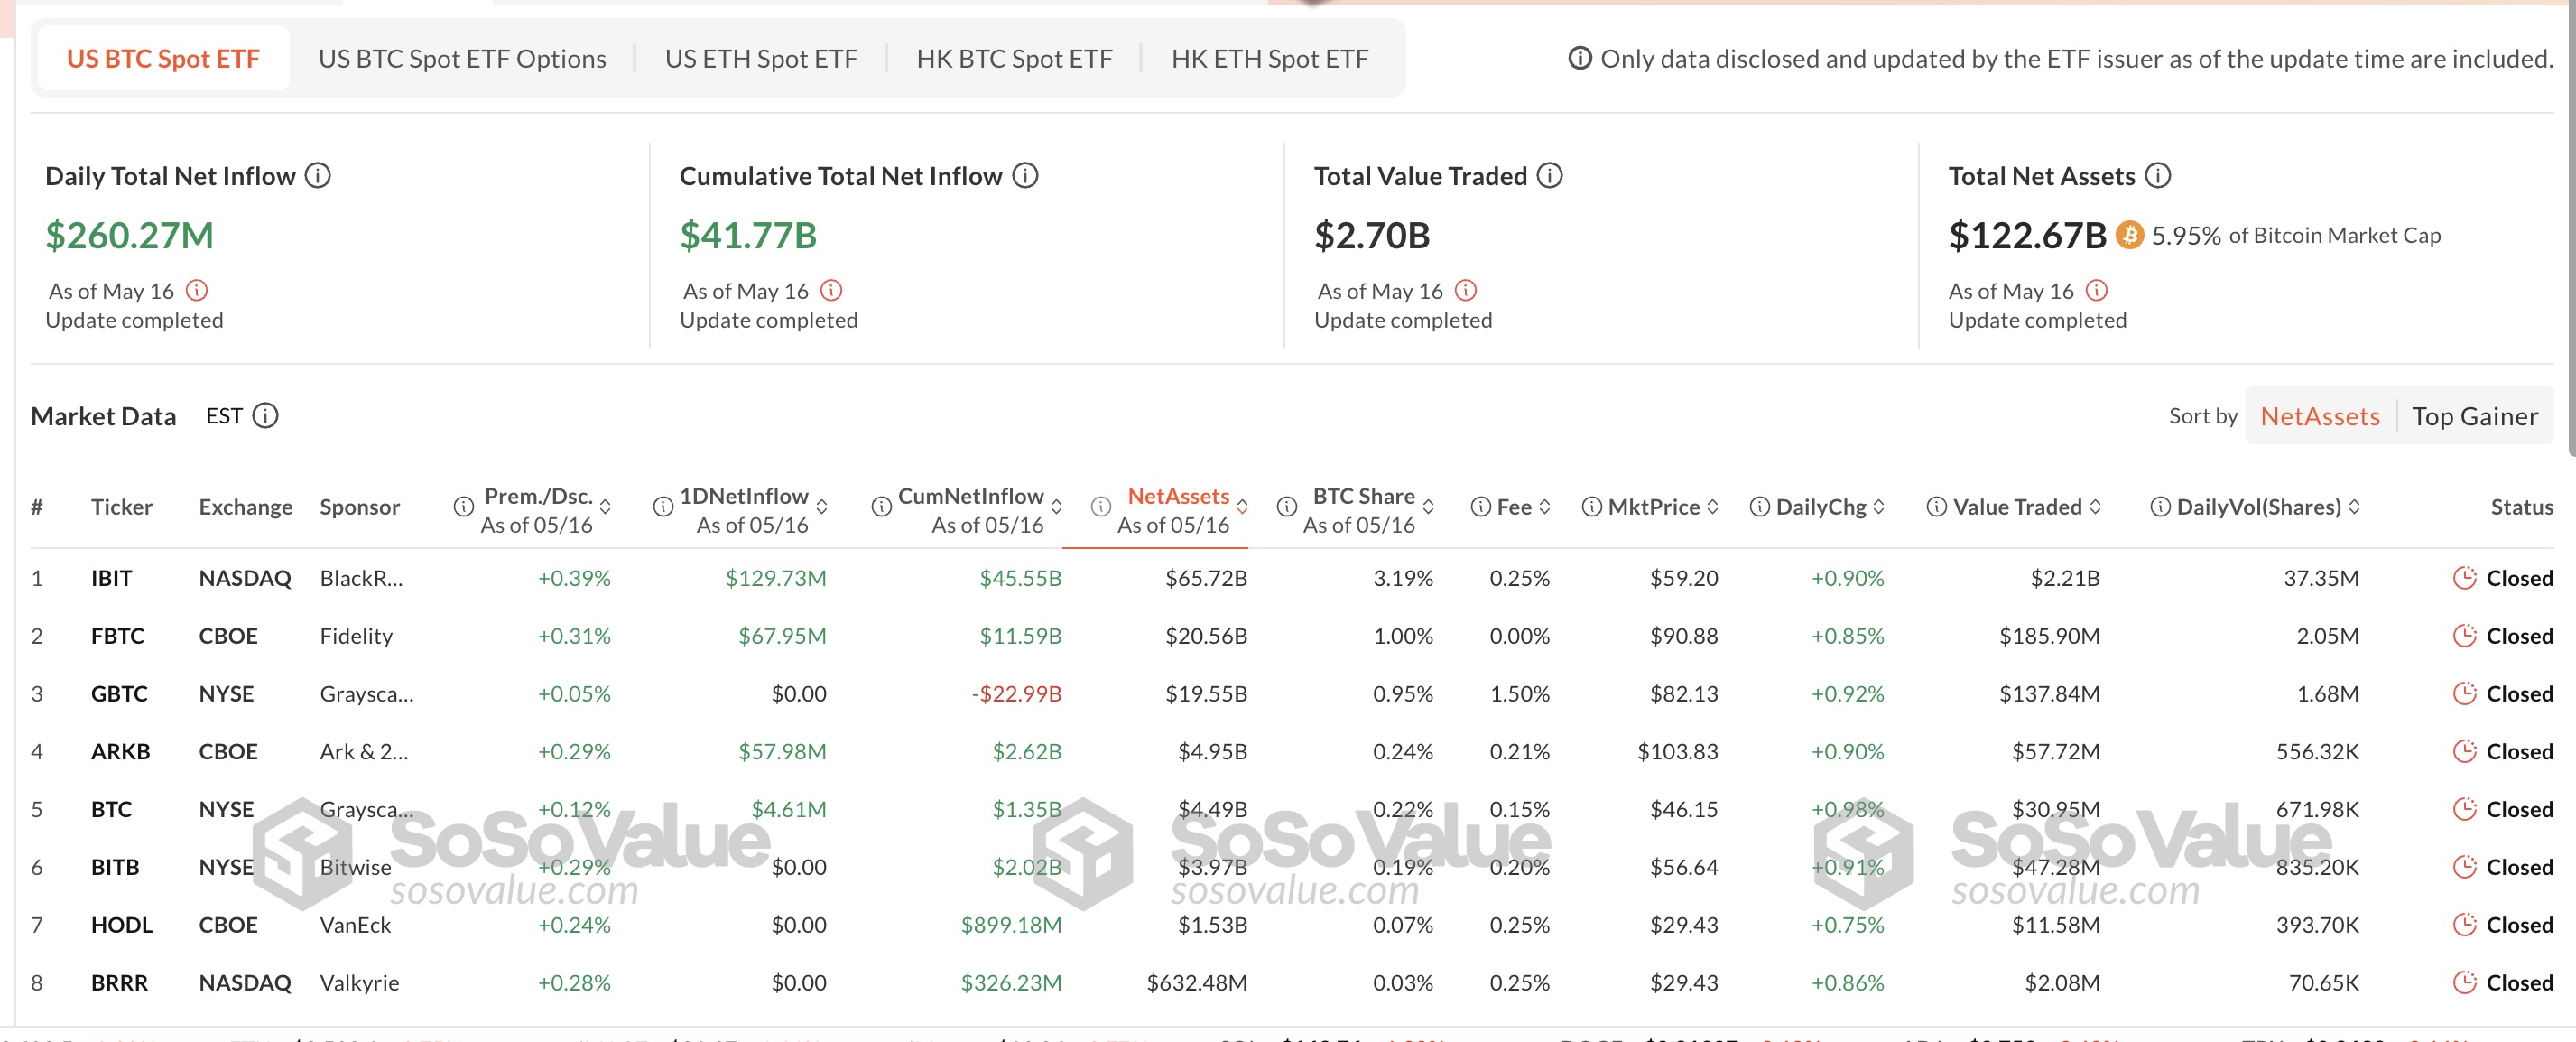Viewport: 2576px width, 1042px height.
Task: Click info icon beside Fee column
Action: (x=1481, y=507)
